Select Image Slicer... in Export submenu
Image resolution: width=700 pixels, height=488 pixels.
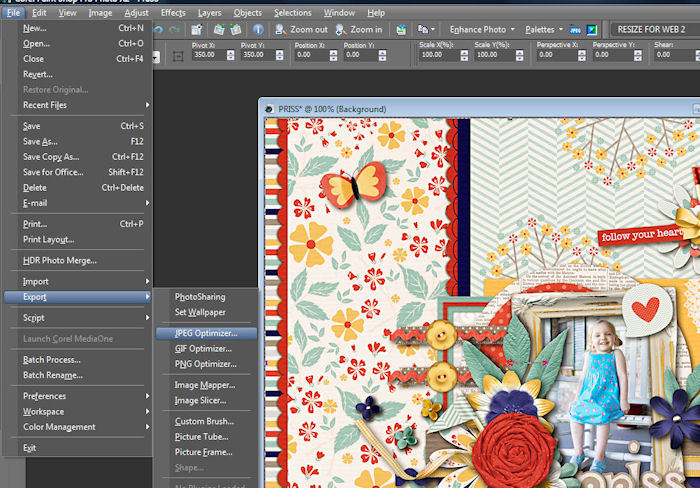point(206,400)
